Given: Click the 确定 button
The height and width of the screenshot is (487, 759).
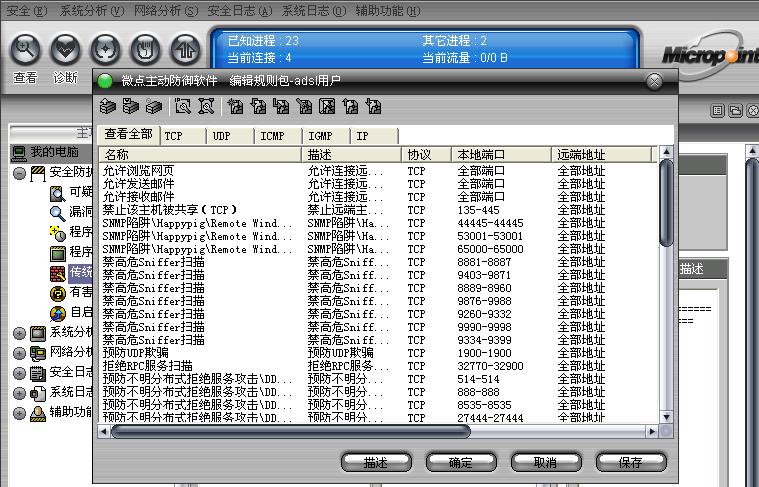Looking at the screenshot, I should (461, 462).
